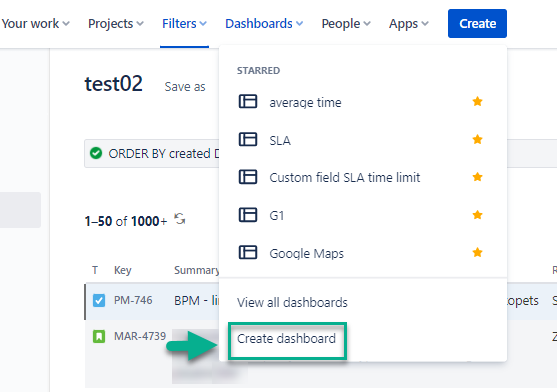Screen dimensions: 557x392
Task: Click dashboard icon for Custom field SLA time limit
Action: click(248, 177)
